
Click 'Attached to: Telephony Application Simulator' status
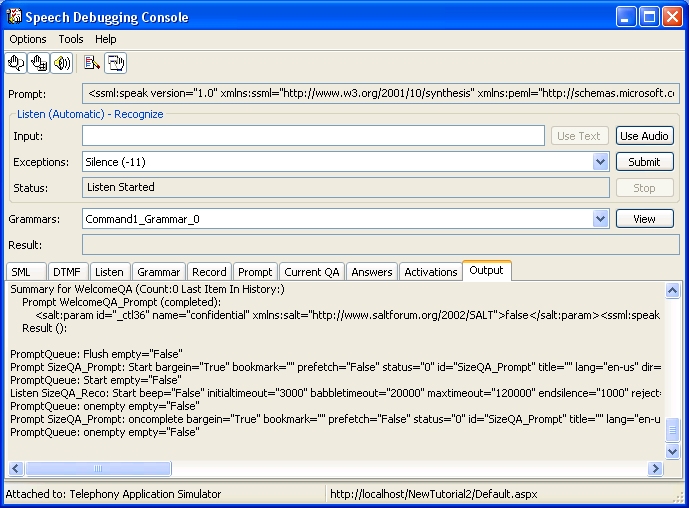113,494
